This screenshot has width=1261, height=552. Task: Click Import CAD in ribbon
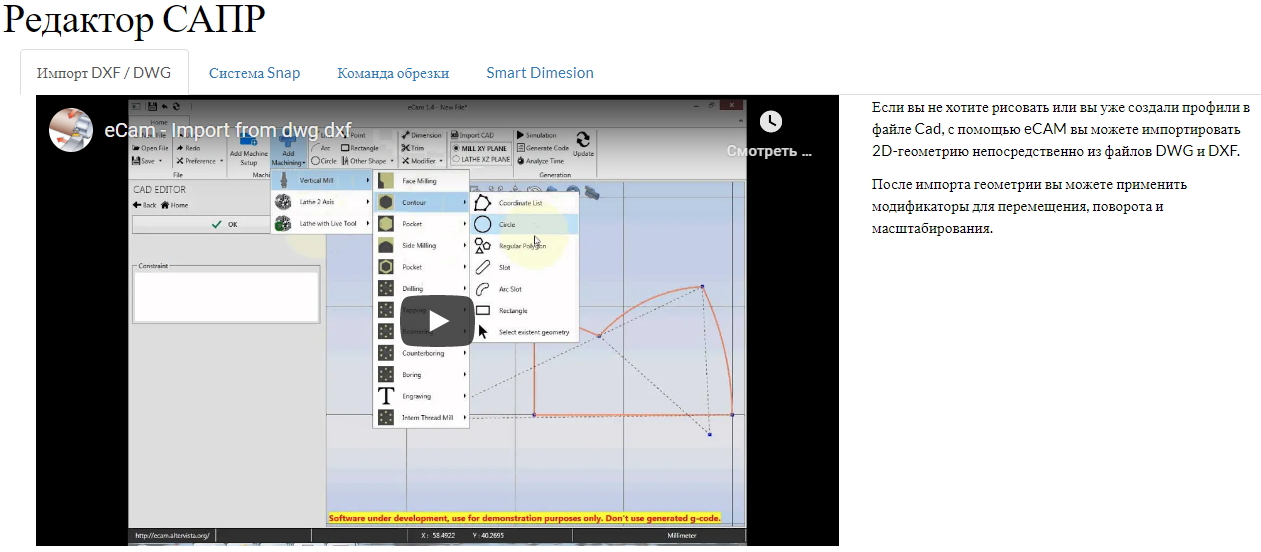(x=471, y=135)
